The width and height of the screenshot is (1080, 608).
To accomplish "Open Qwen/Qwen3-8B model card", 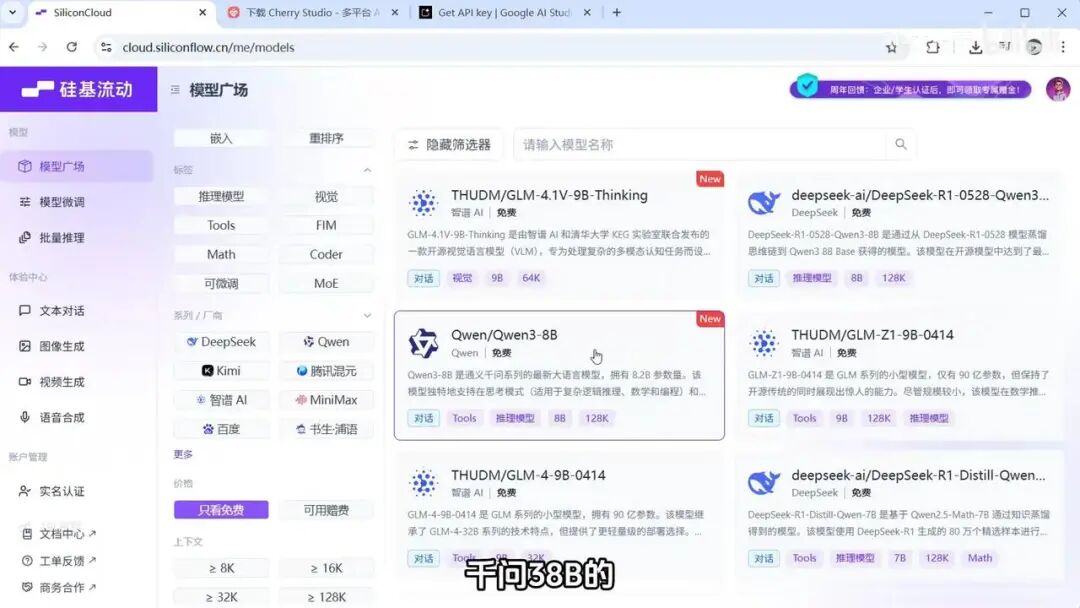I will pyautogui.click(x=559, y=375).
